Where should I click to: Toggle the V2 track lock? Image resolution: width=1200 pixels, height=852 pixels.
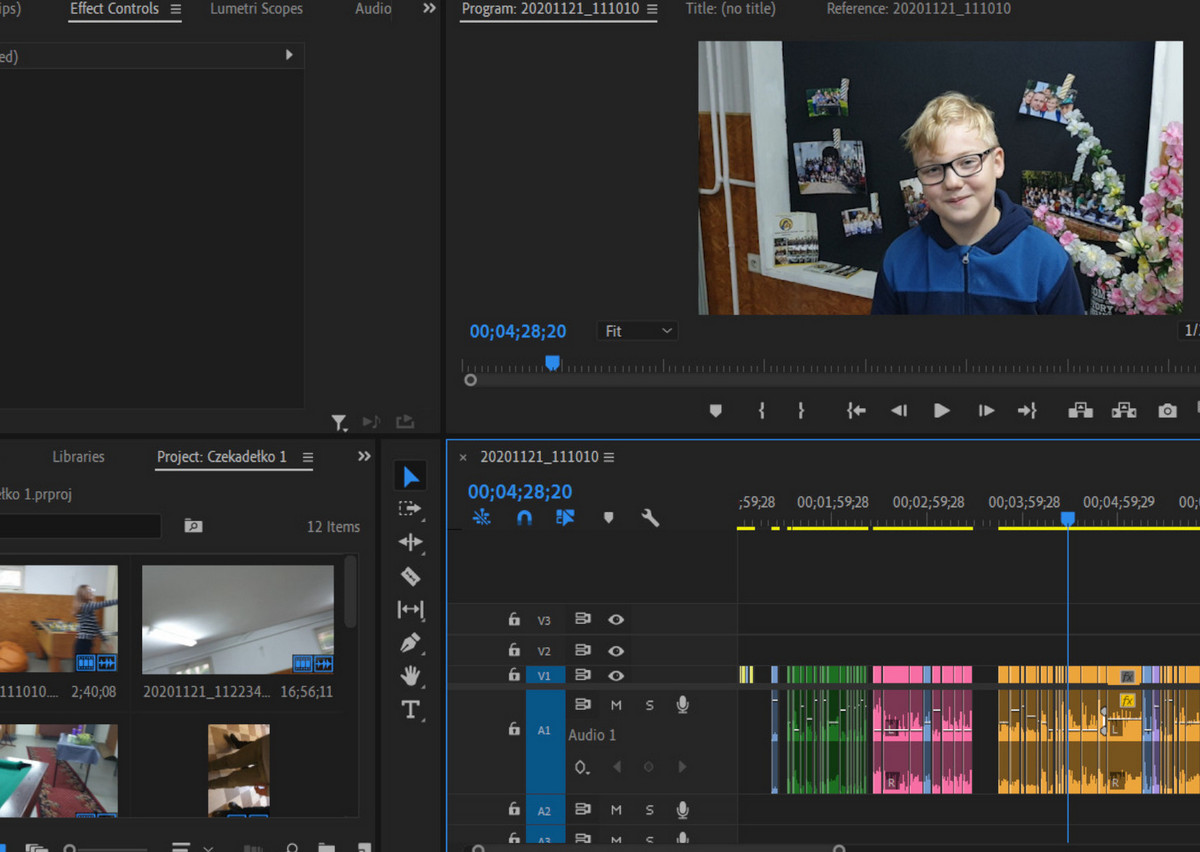pos(514,651)
